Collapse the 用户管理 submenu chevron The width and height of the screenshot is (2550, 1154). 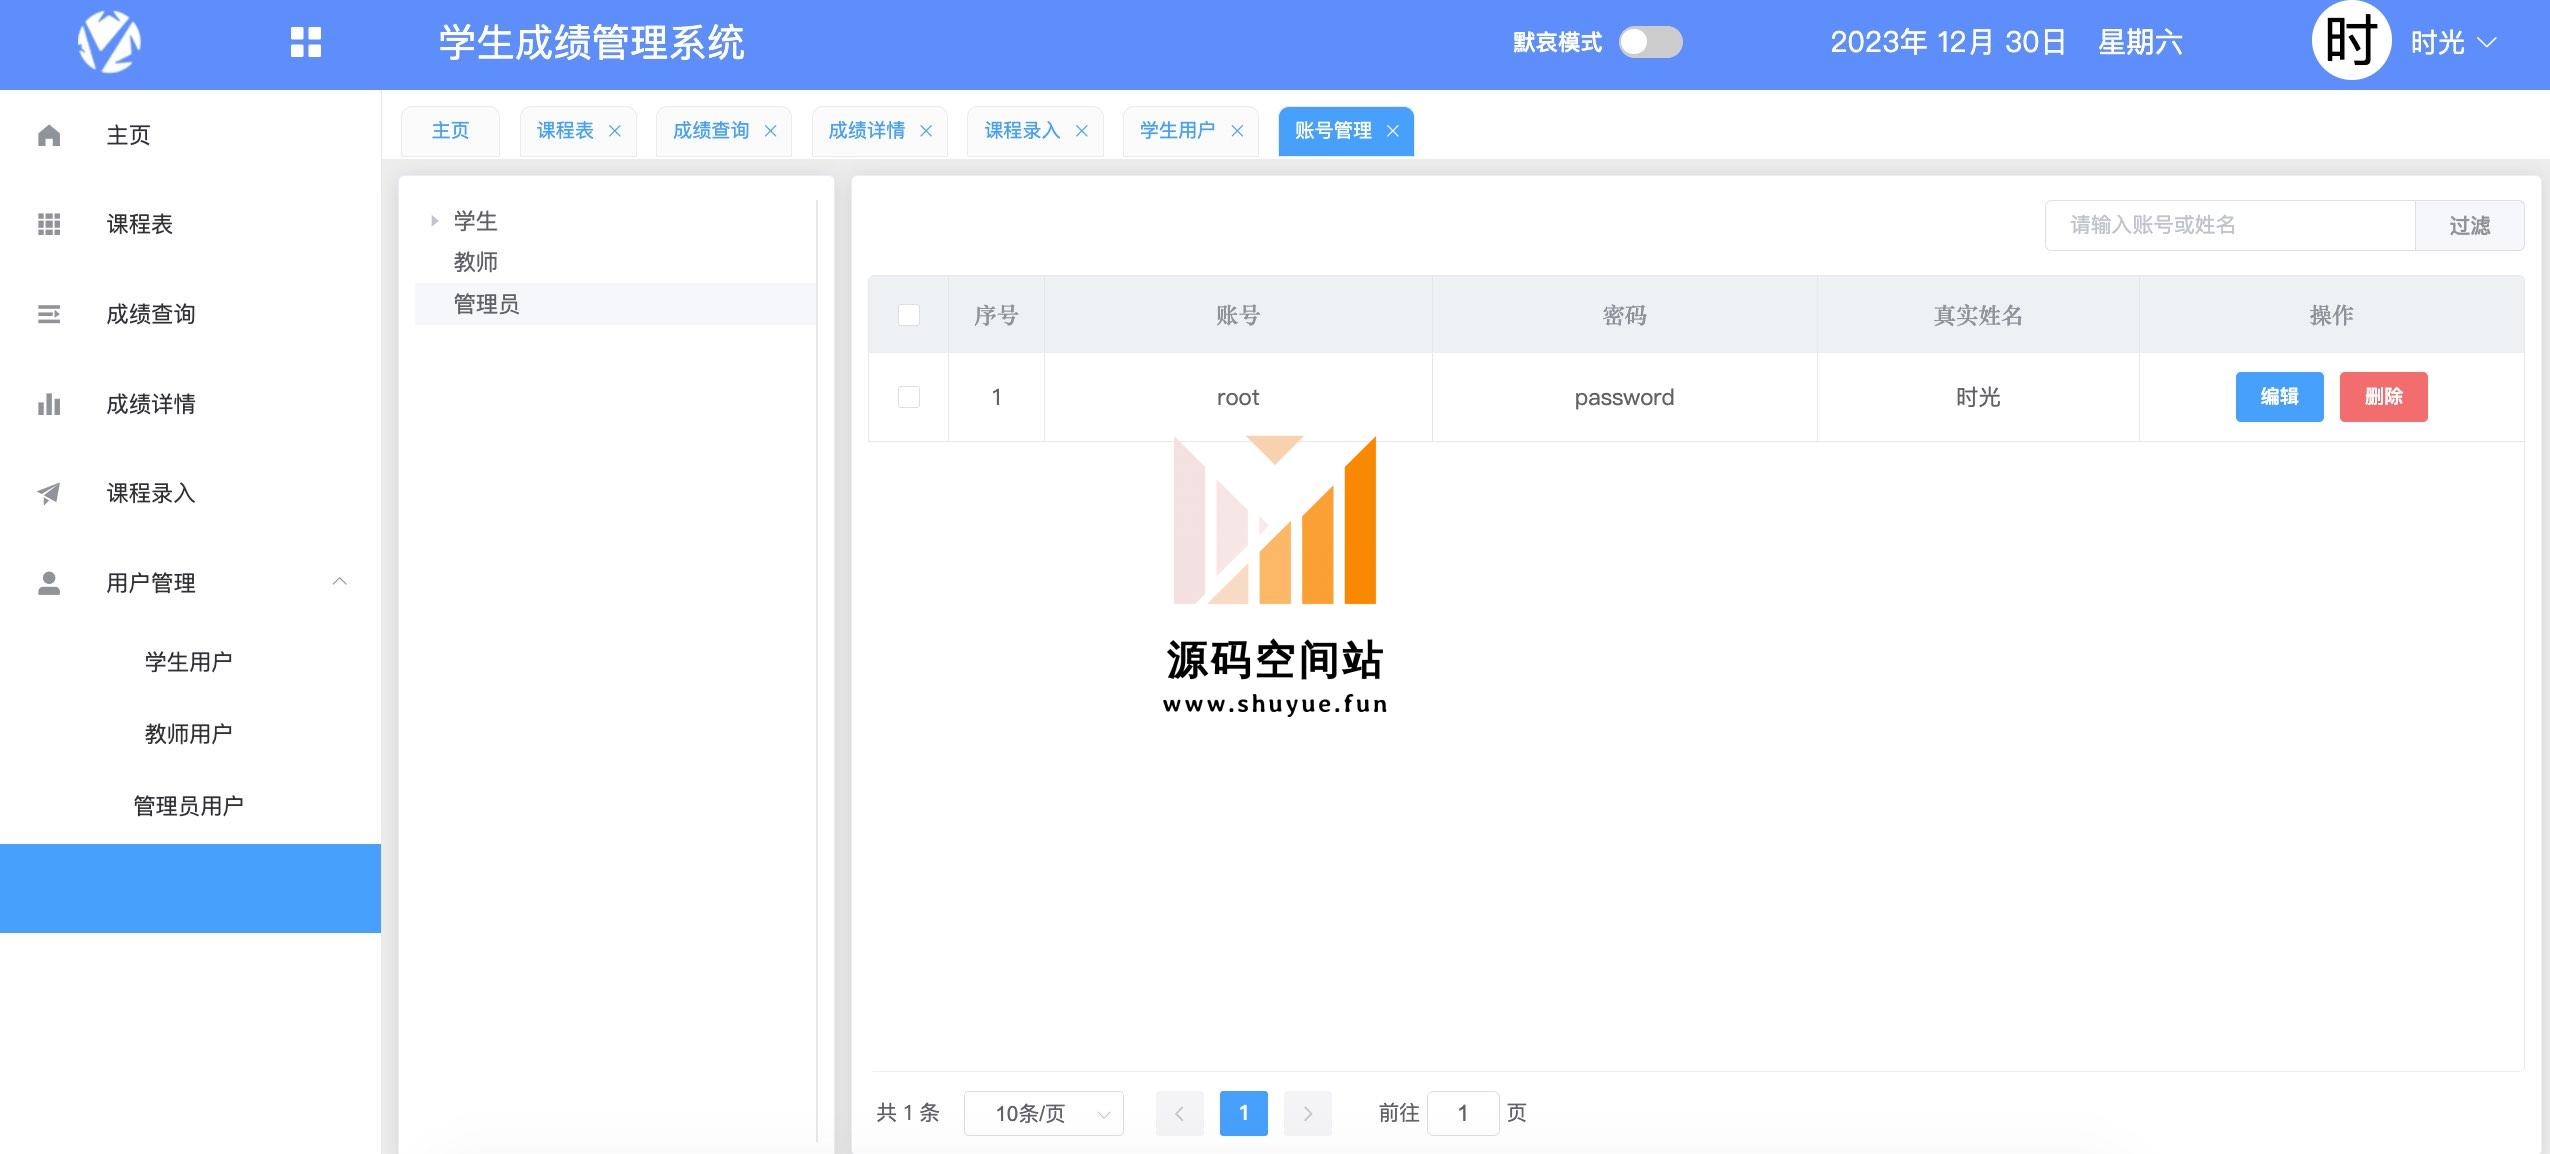pos(340,582)
